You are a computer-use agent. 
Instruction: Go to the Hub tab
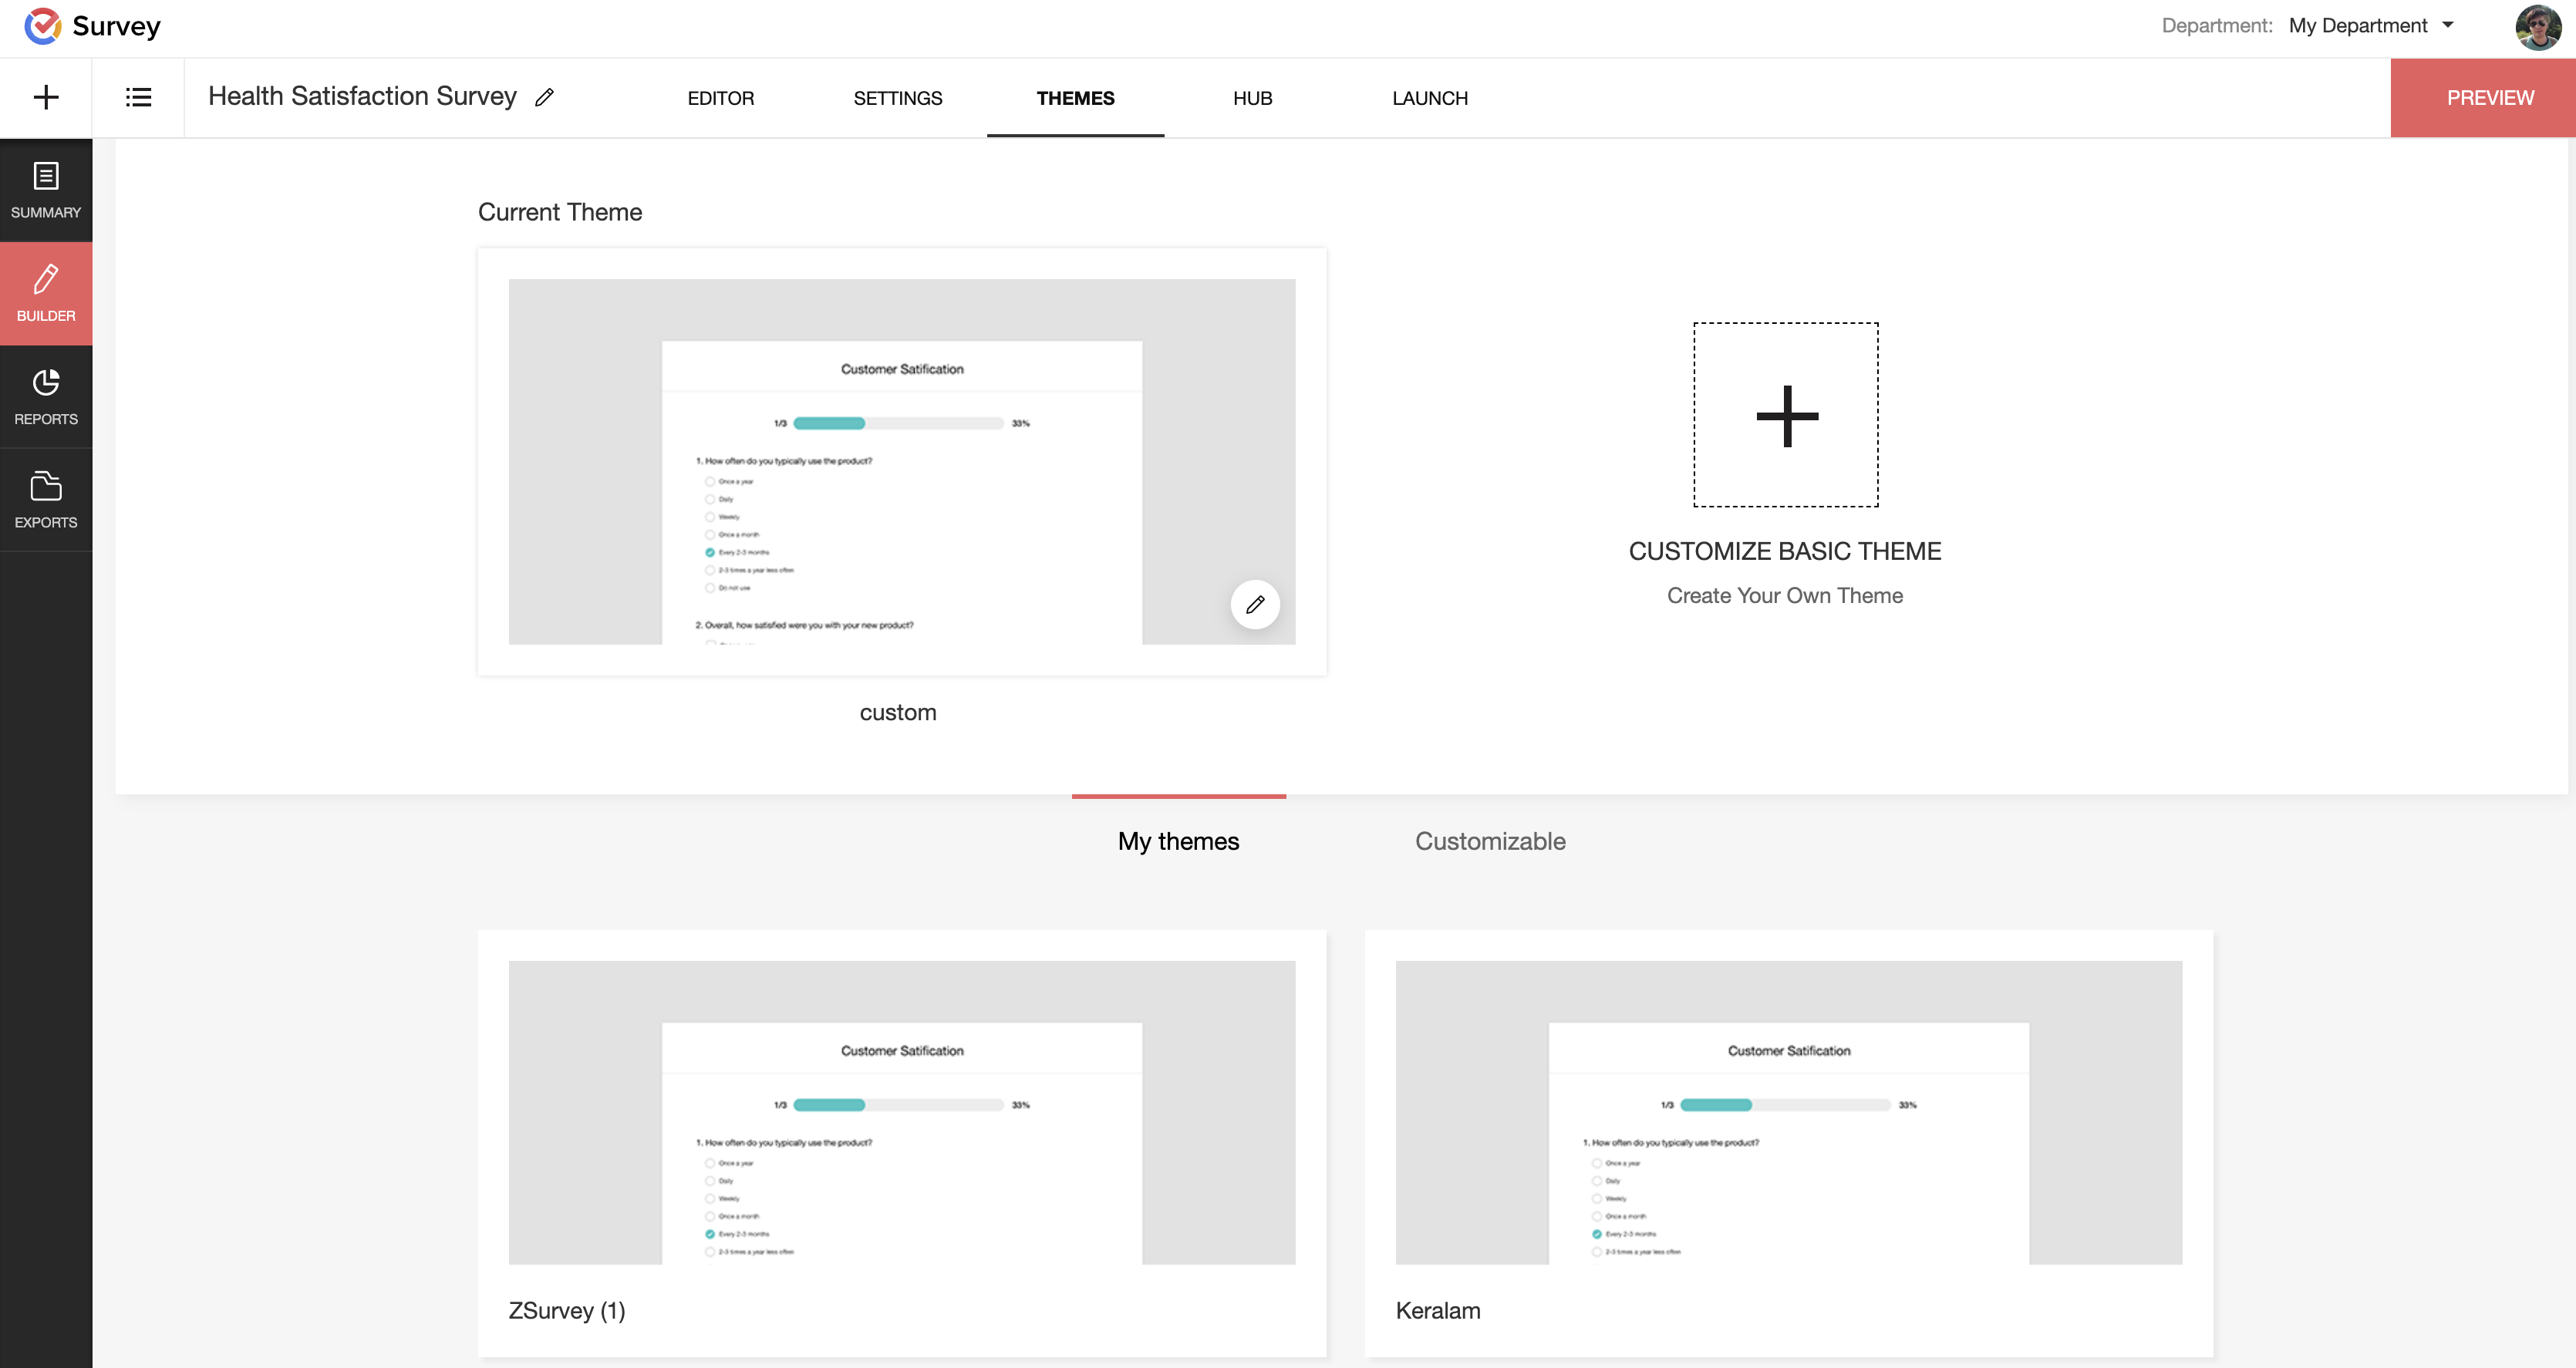point(1252,98)
